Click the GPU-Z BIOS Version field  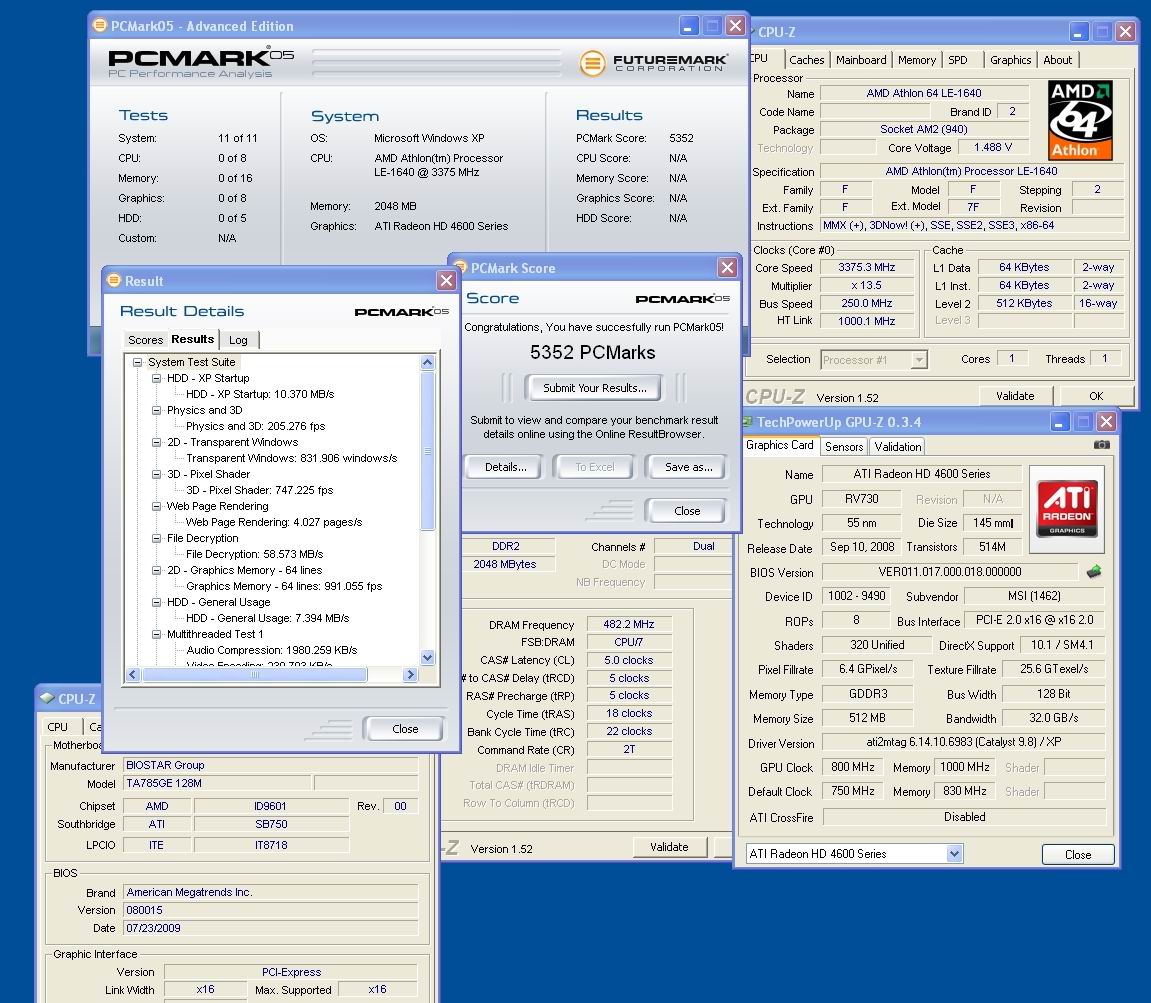950,571
